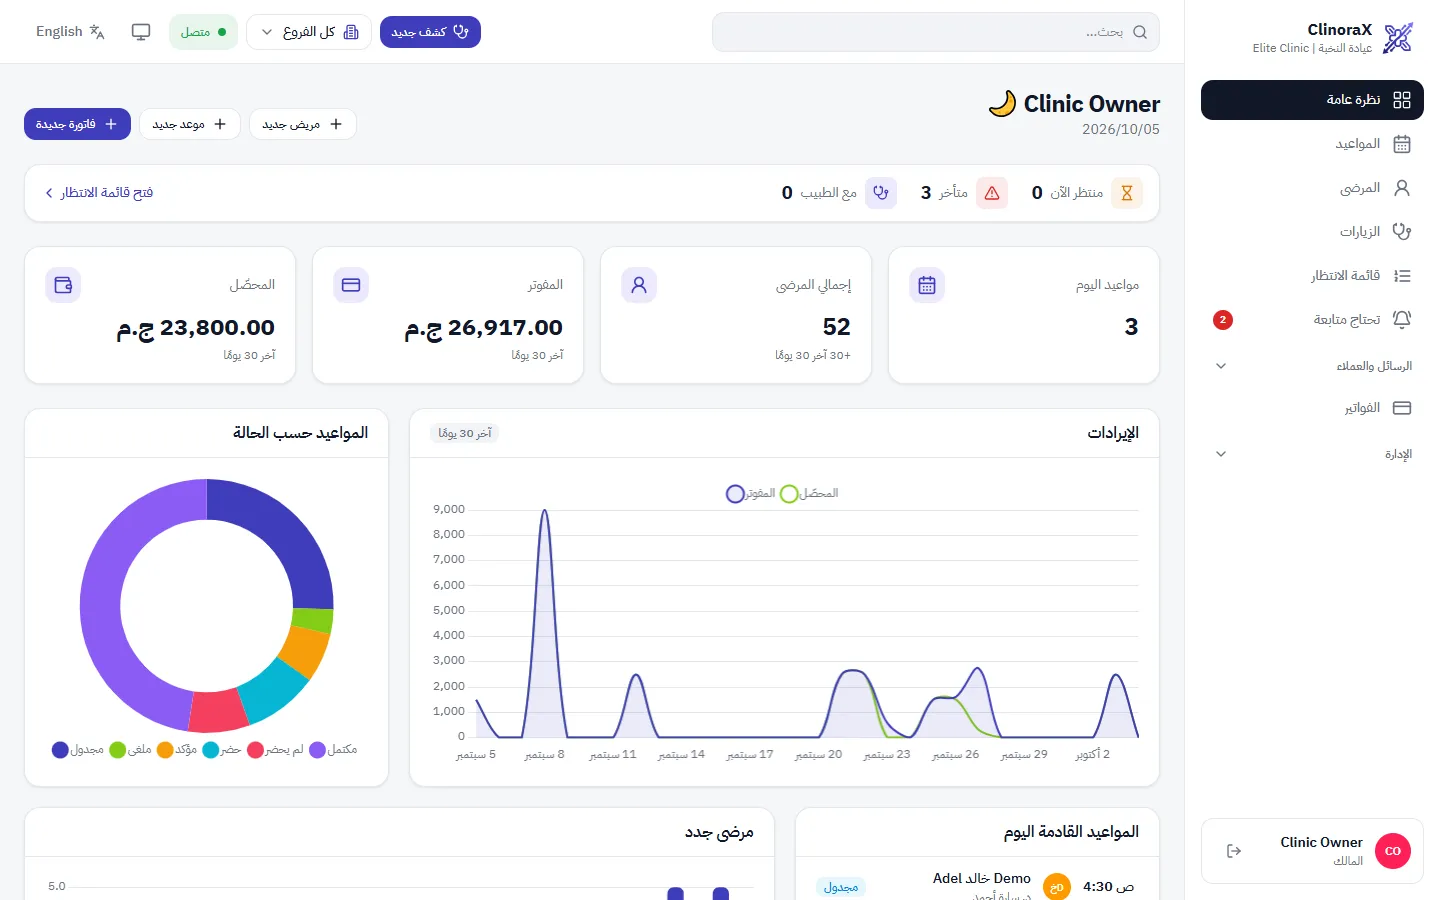Click the wallet icon on المحصل tile

[x=63, y=285]
